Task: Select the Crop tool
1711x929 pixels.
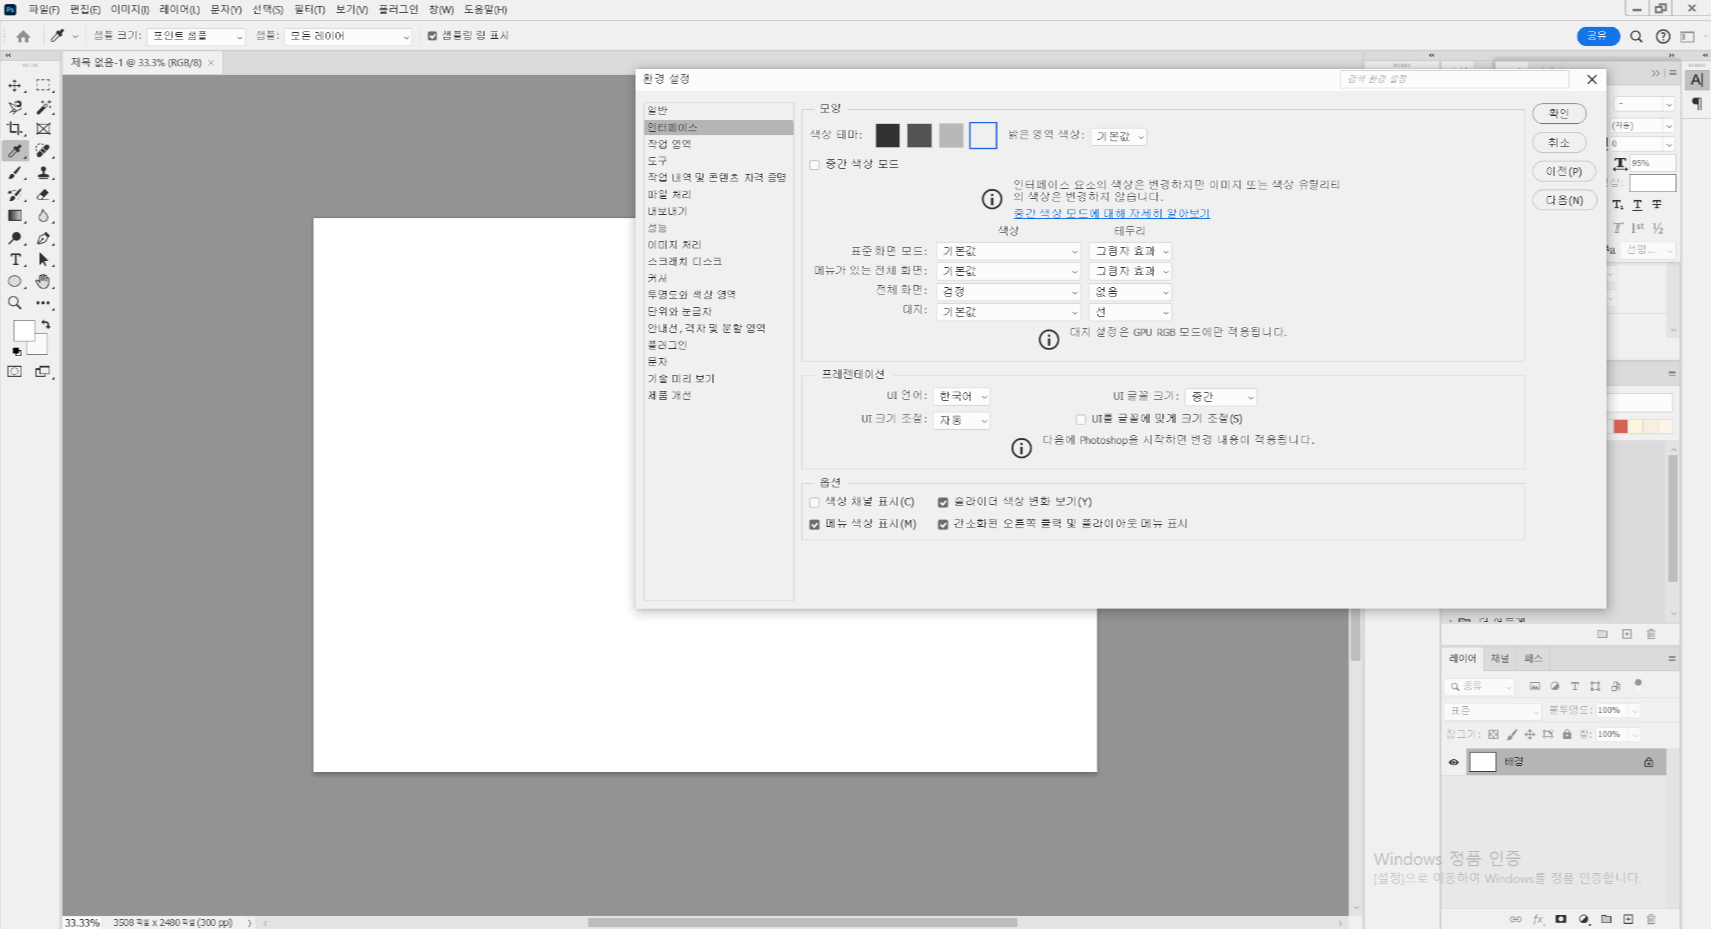Action: coord(15,129)
